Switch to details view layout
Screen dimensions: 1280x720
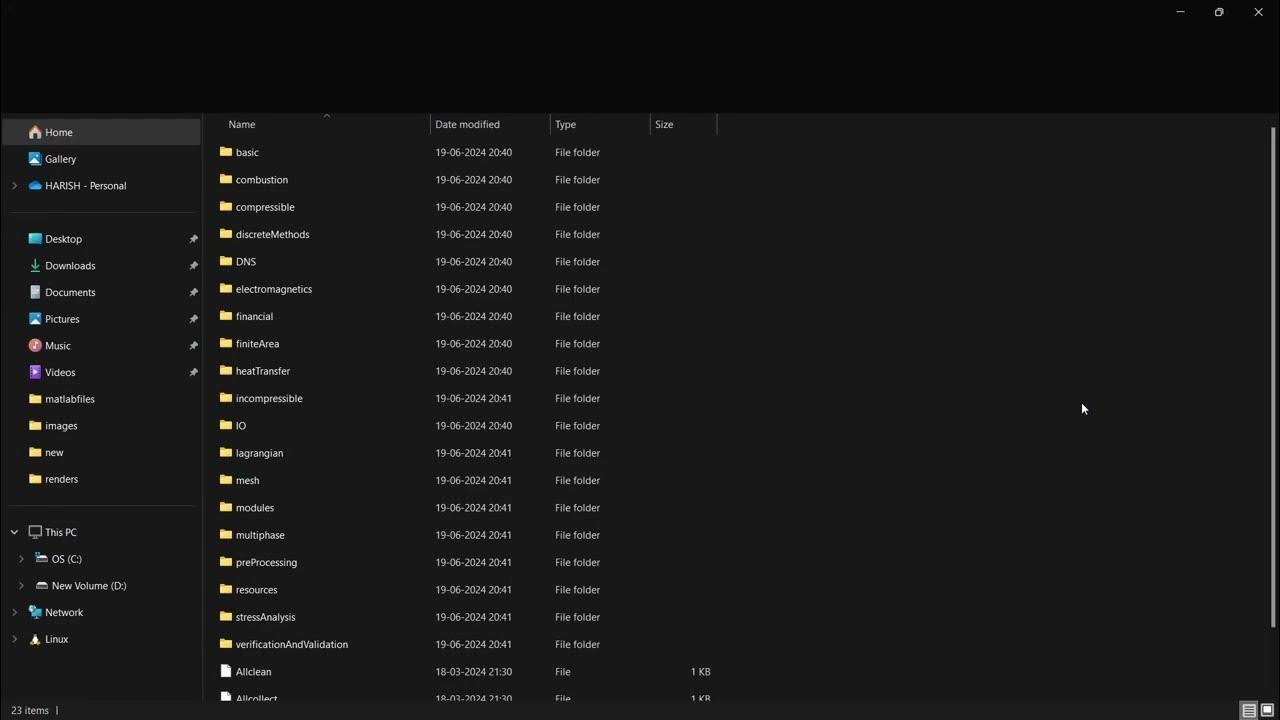pyautogui.click(x=1249, y=711)
